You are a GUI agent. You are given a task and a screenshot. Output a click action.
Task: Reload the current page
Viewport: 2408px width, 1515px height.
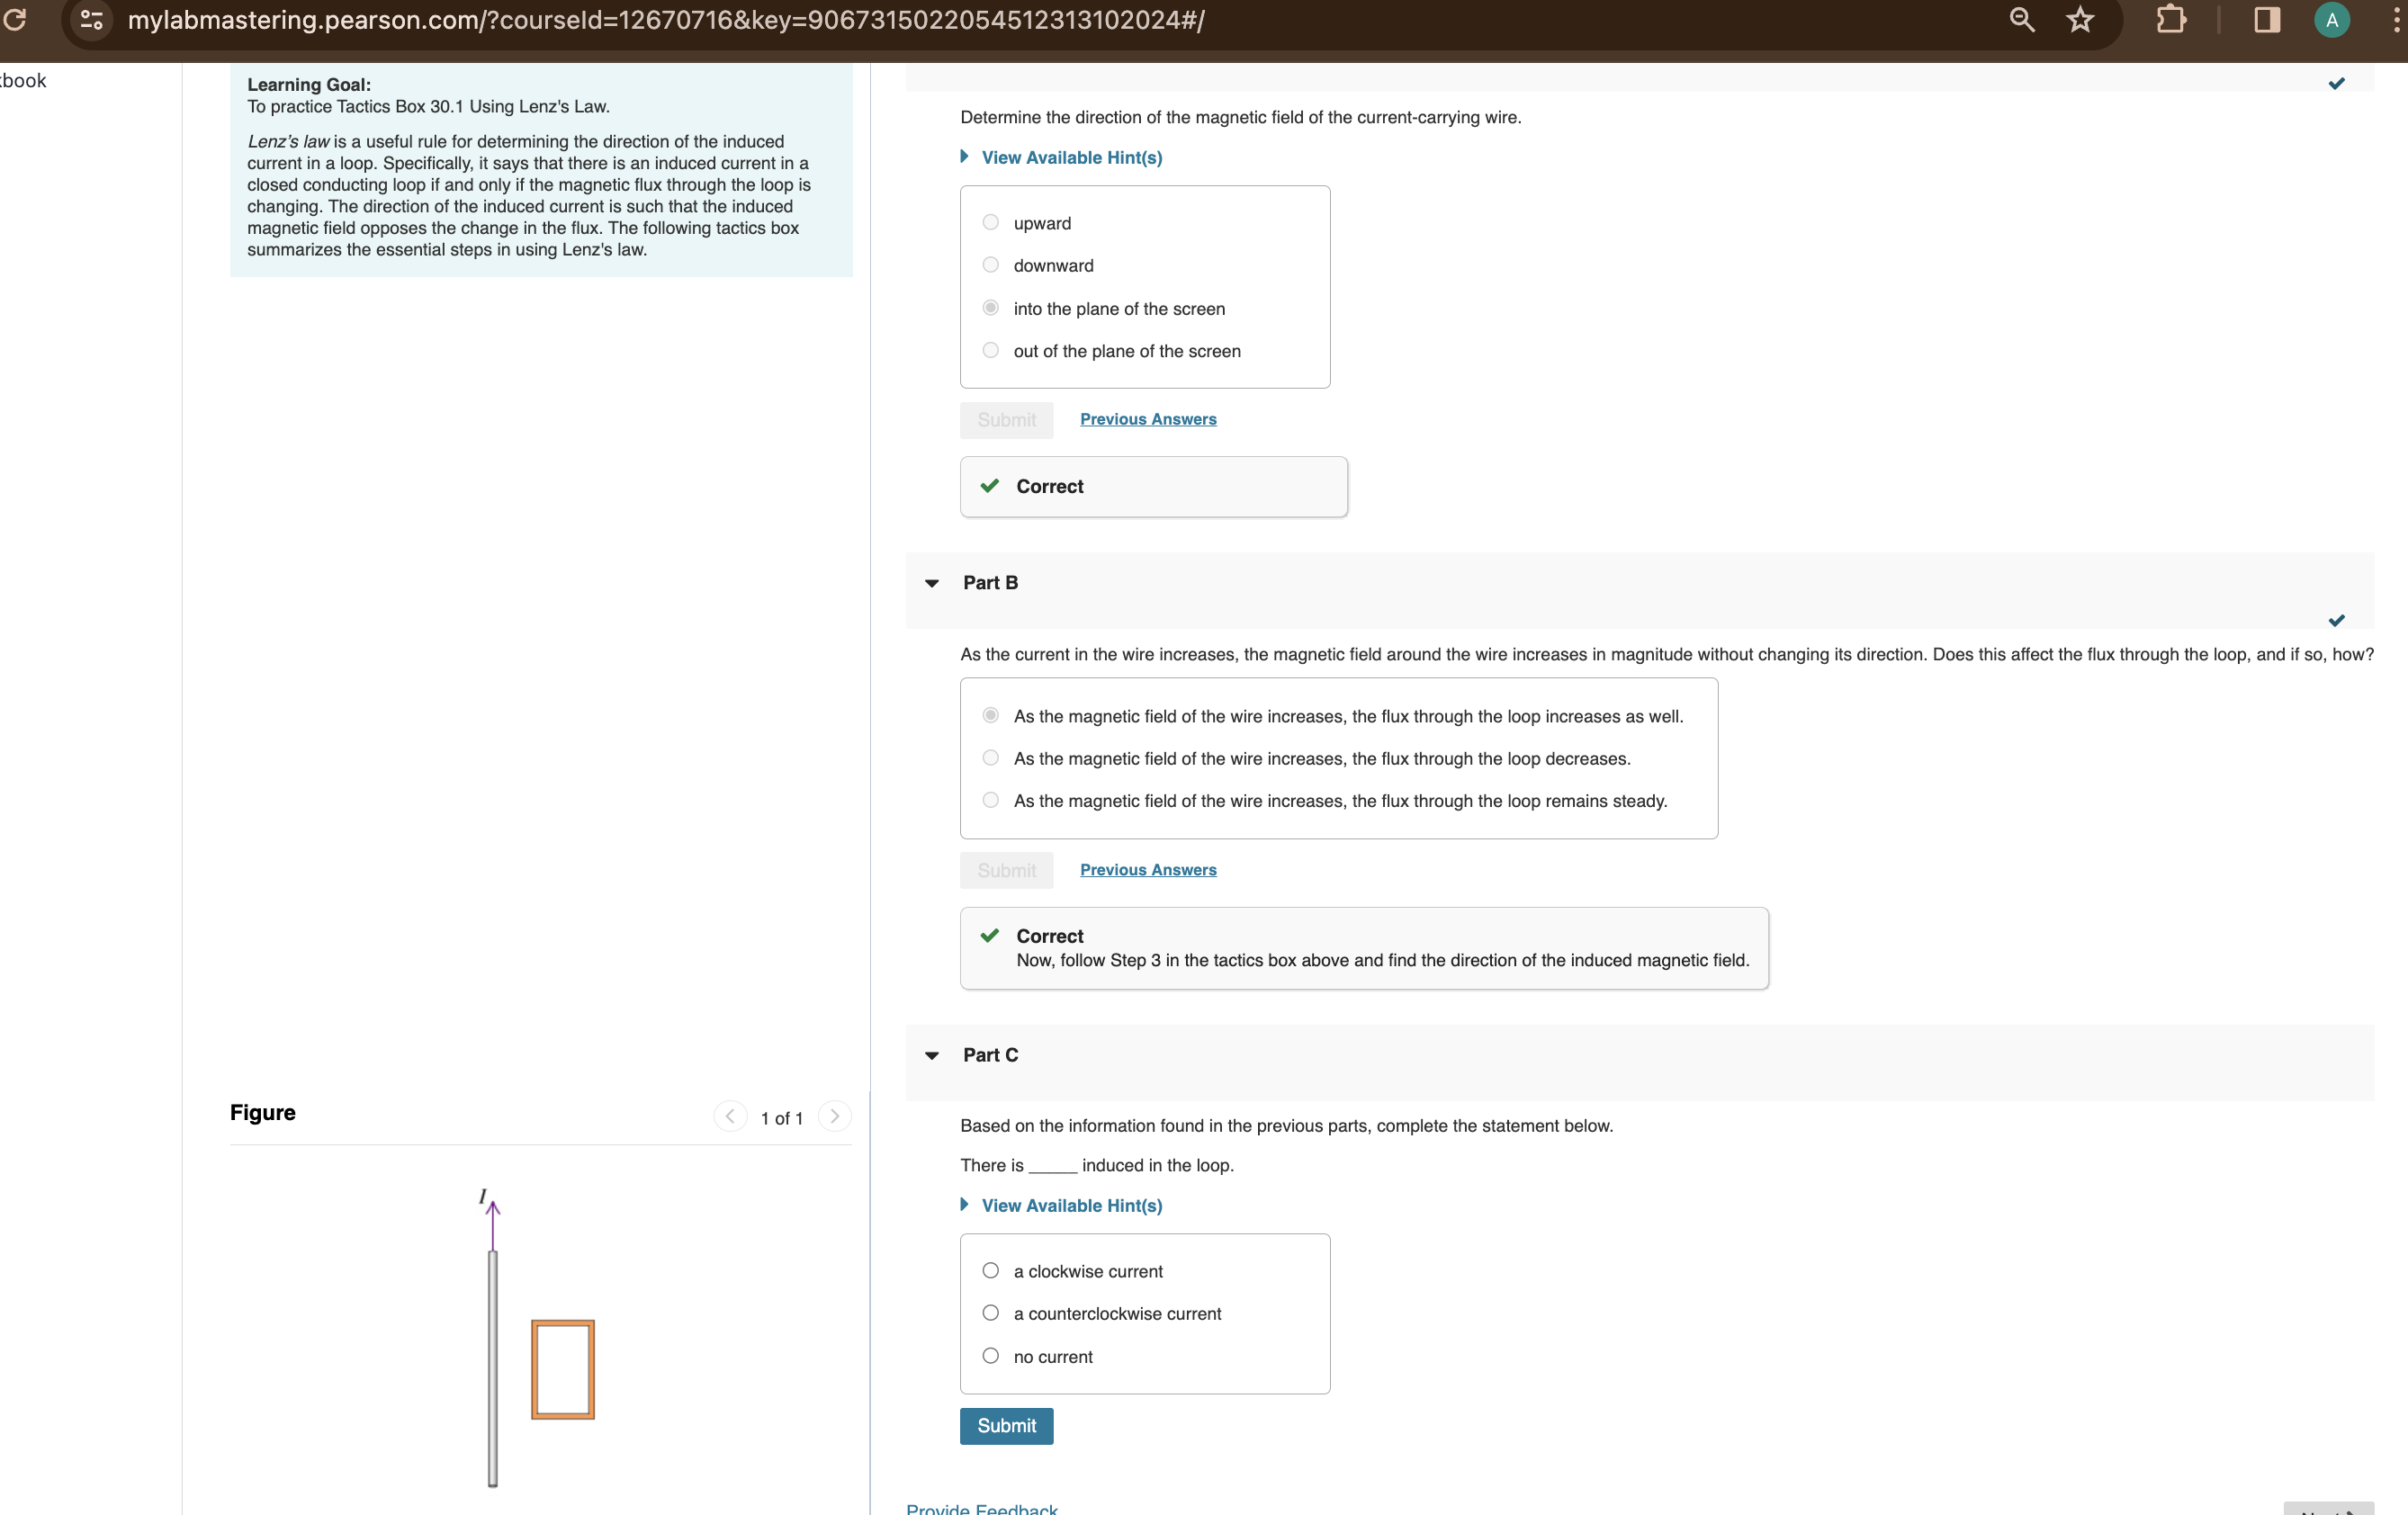click(x=16, y=19)
